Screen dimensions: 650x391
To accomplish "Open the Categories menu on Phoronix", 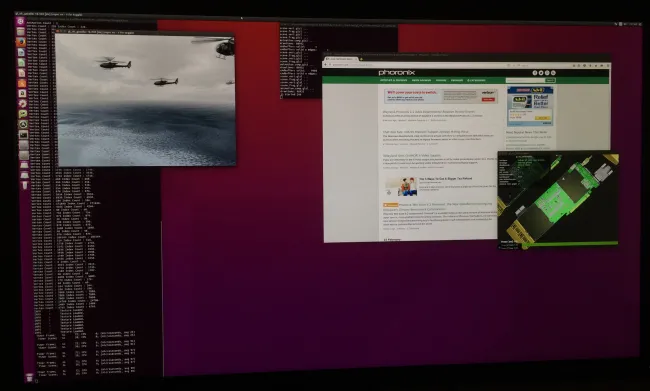I will click(x=476, y=80).
